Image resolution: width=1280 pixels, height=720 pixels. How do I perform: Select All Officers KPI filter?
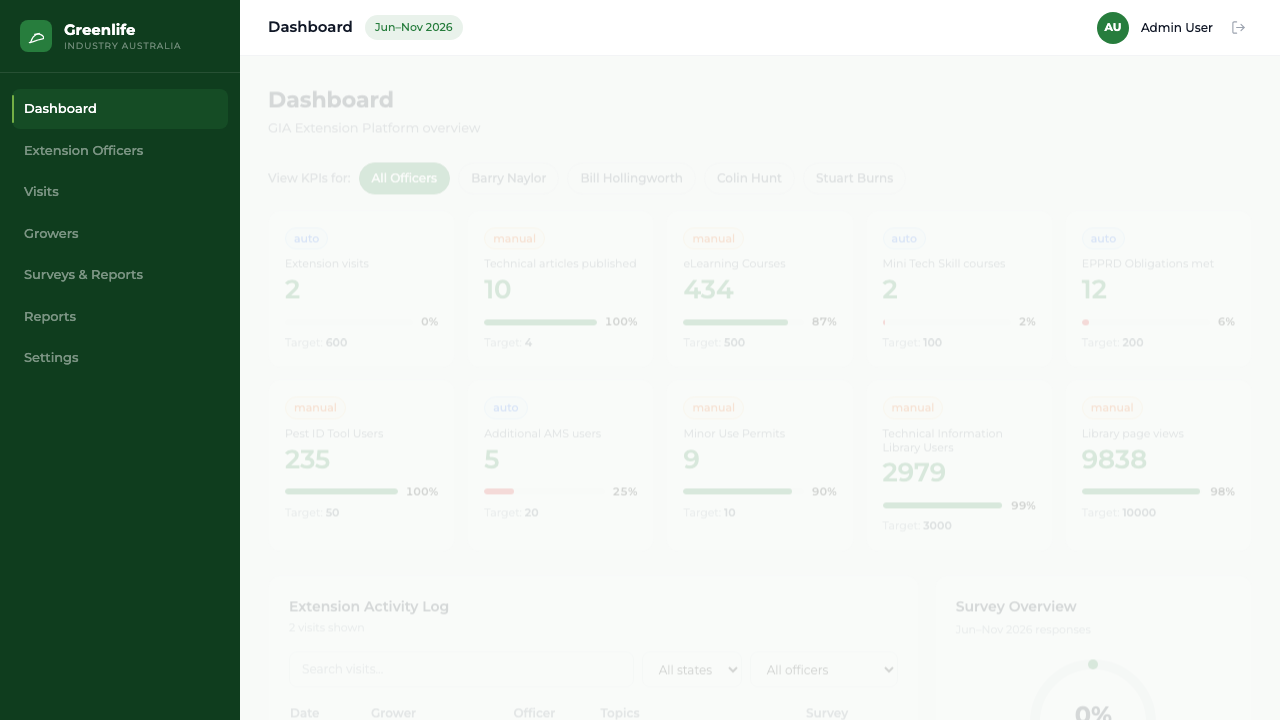(x=404, y=178)
